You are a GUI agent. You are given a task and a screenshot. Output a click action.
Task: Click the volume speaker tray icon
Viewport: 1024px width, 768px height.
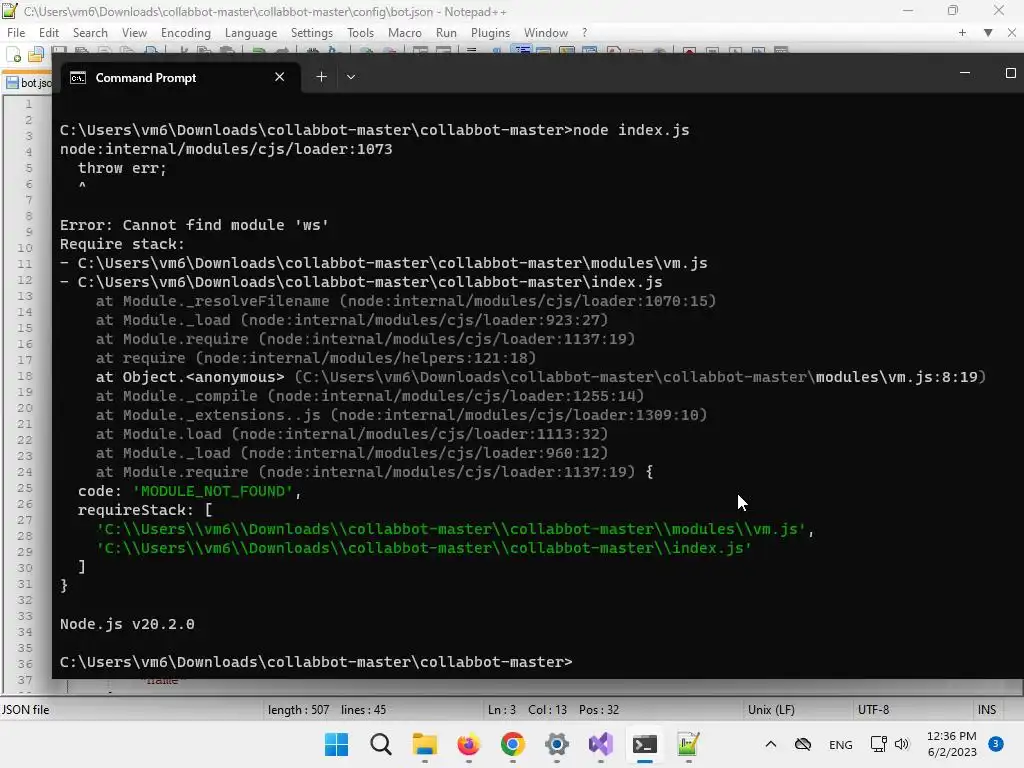pos(902,744)
